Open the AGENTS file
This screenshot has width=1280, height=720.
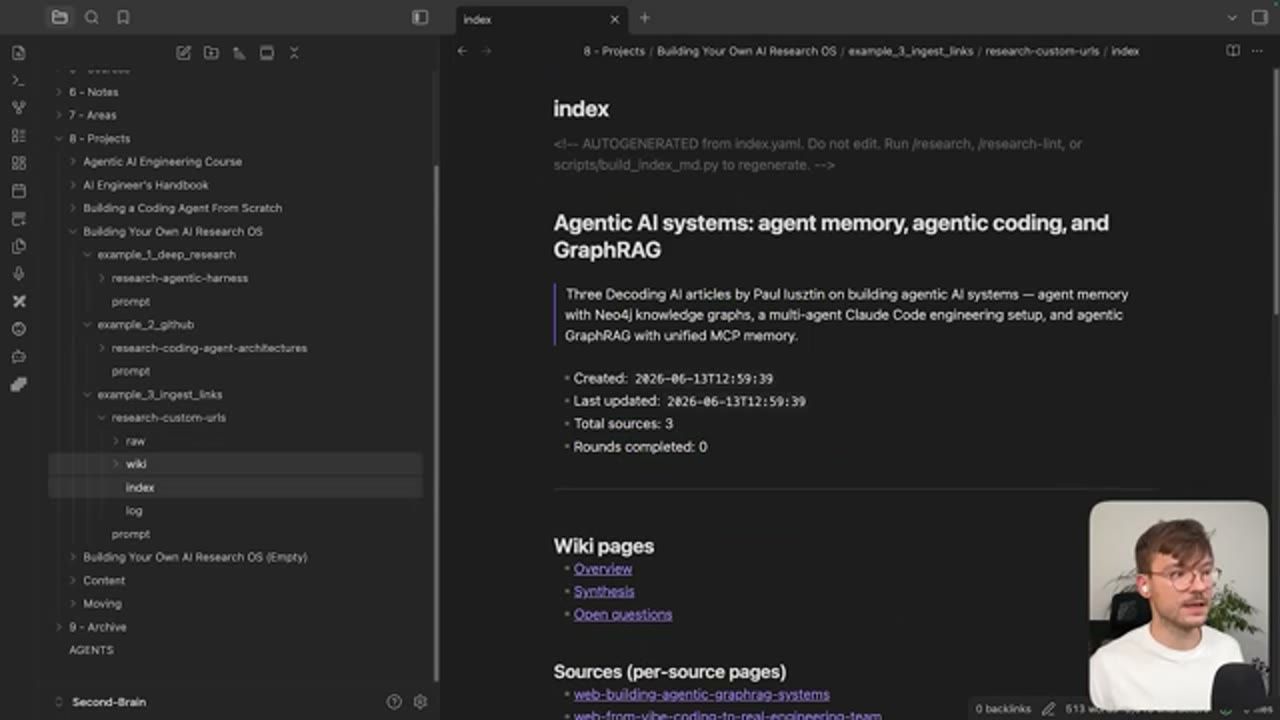91,650
